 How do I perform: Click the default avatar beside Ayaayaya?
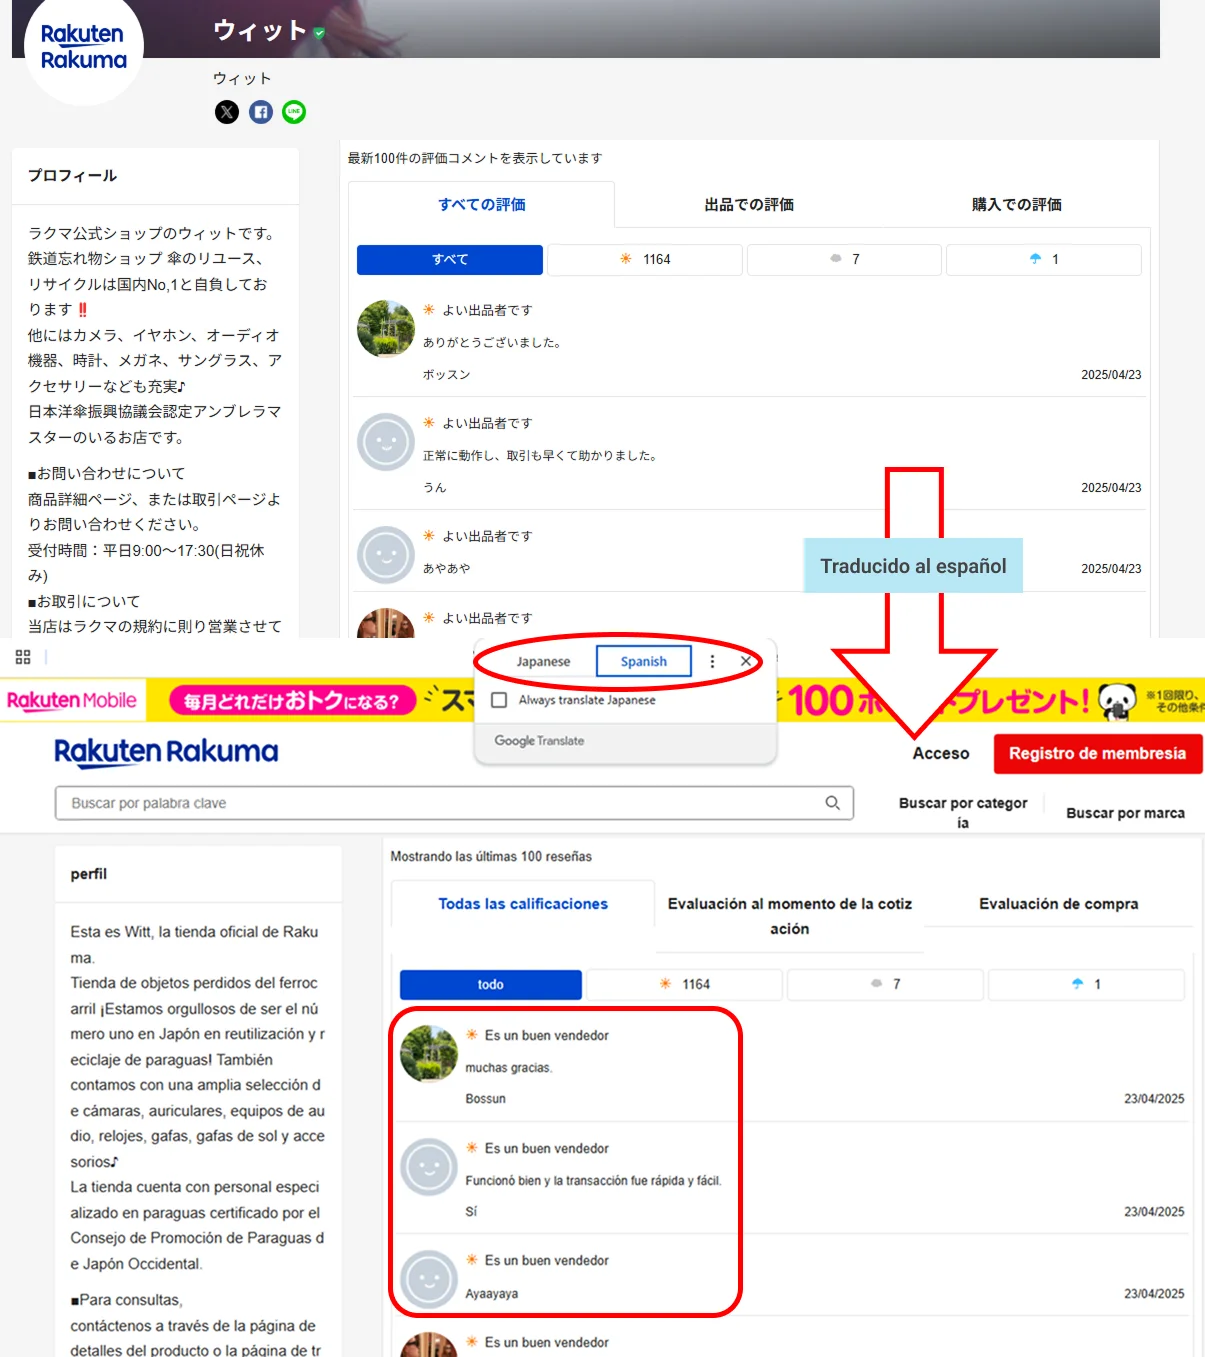429,1279
